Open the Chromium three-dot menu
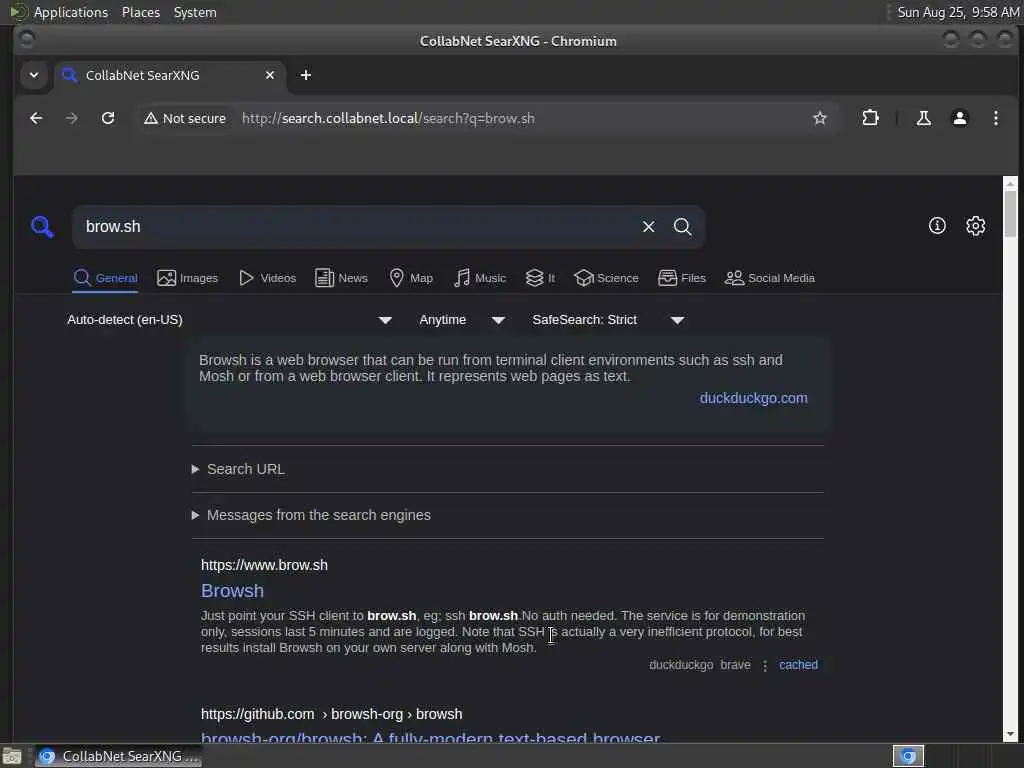 click(x=995, y=118)
